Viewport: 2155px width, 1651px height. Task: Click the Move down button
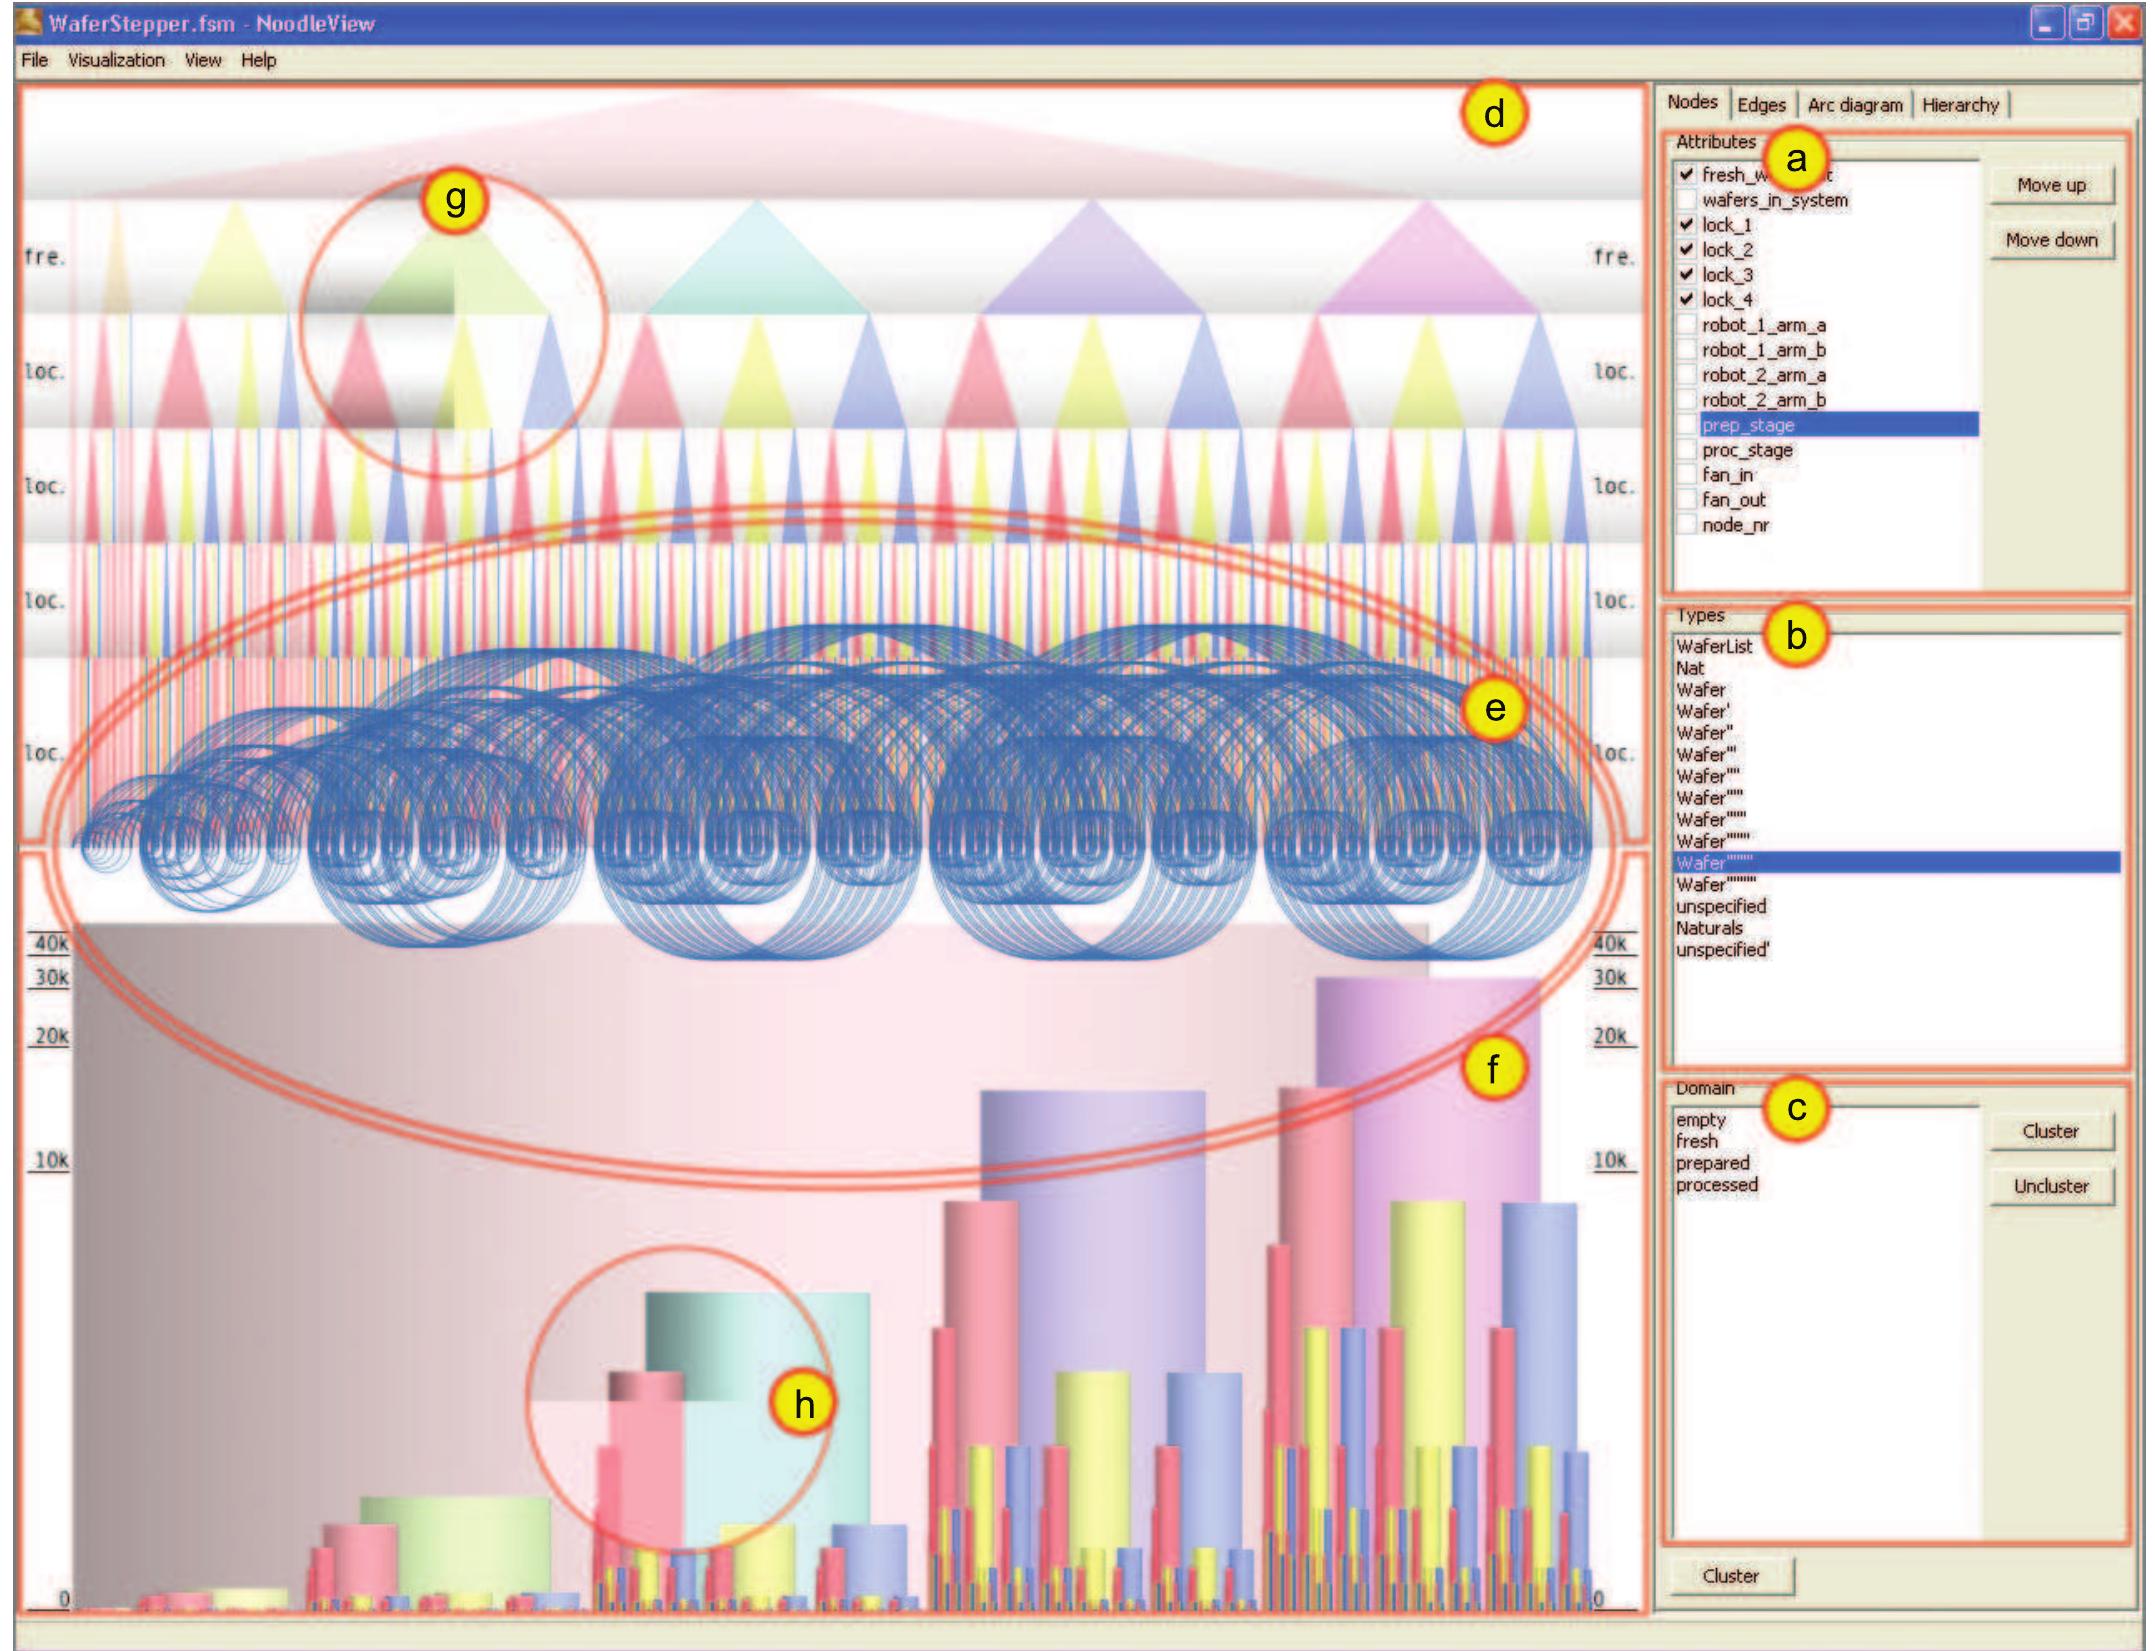click(2051, 240)
